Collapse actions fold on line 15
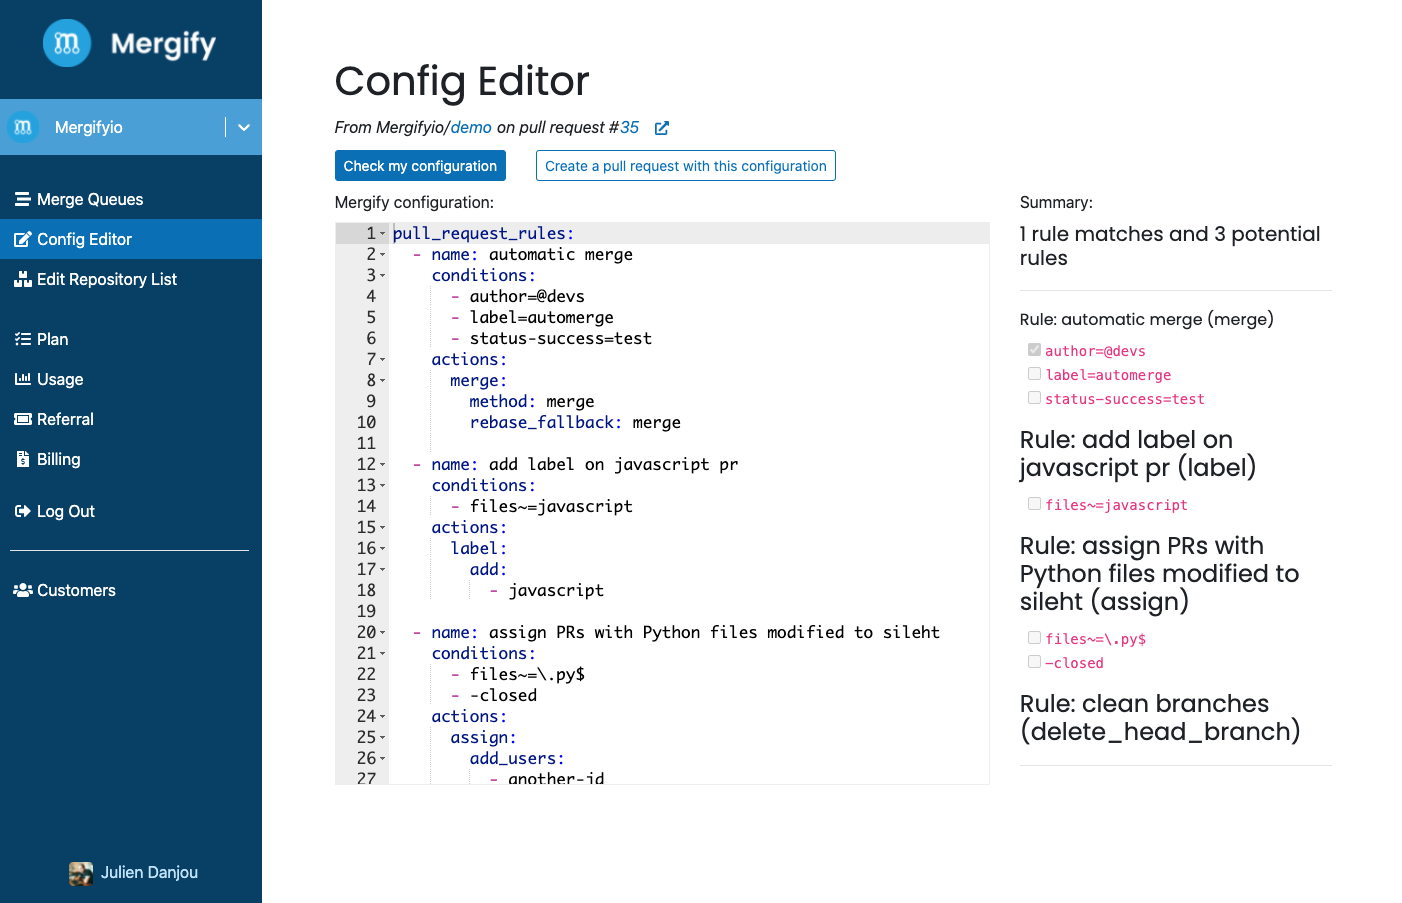The image size is (1402, 903). [383, 527]
